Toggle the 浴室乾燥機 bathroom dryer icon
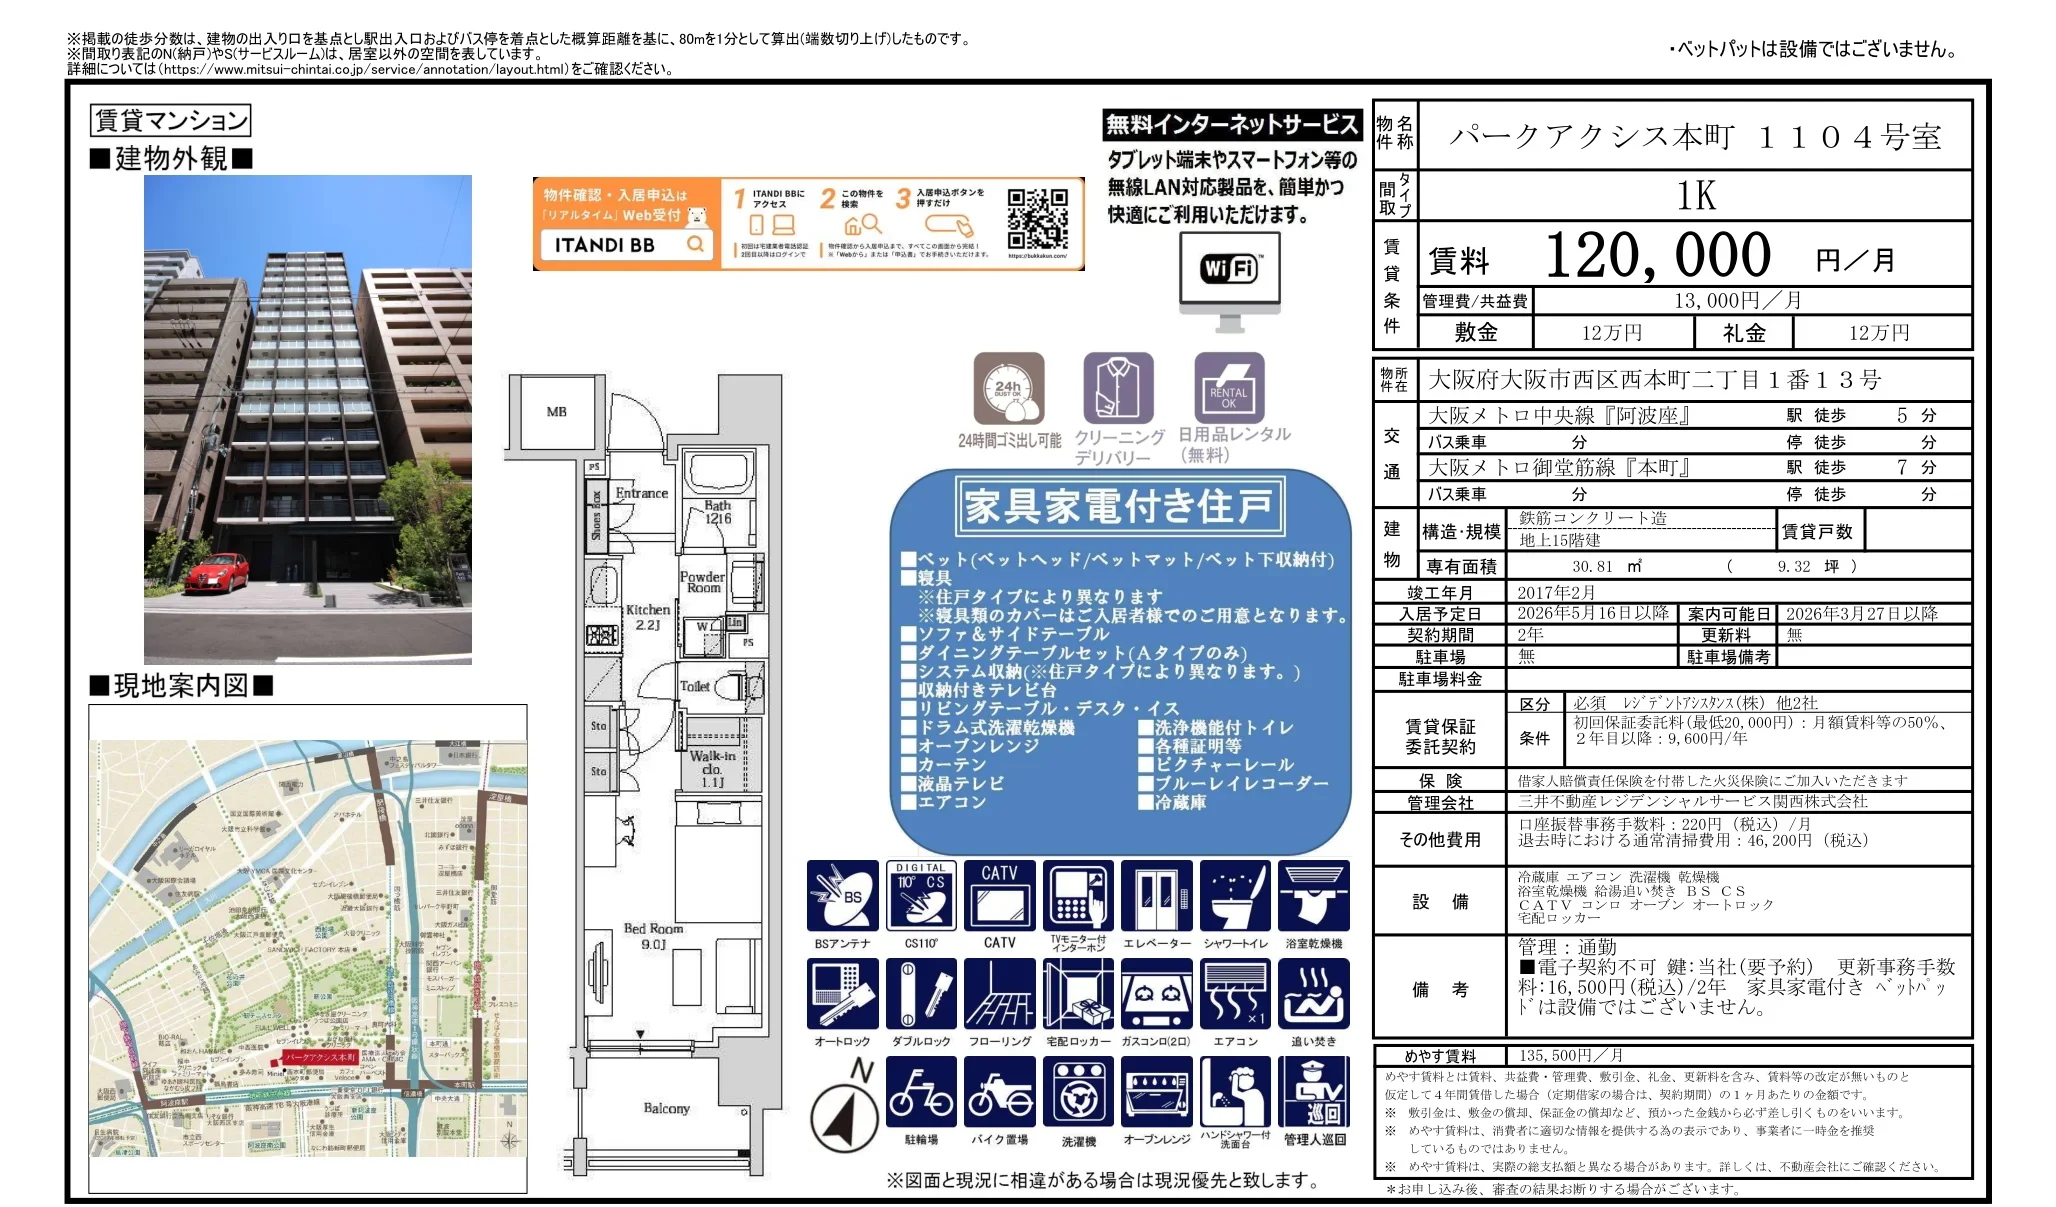The width and height of the screenshot is (2056, 1207). 1318,895
